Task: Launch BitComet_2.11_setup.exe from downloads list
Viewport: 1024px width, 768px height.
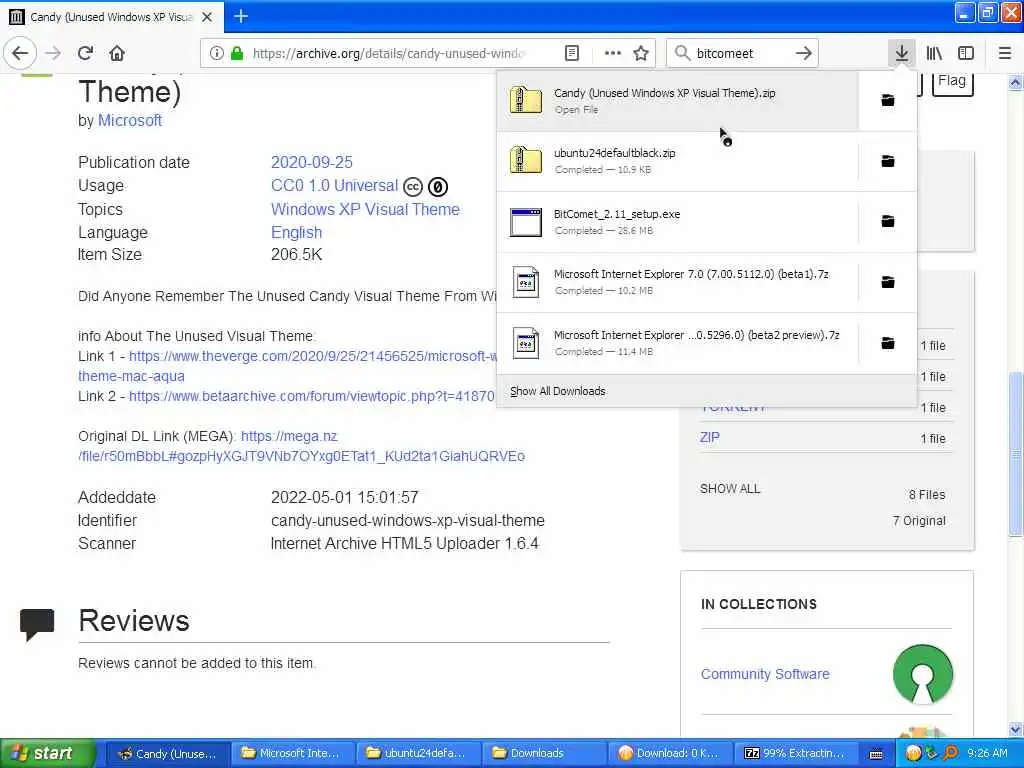Action: point(677,221)
